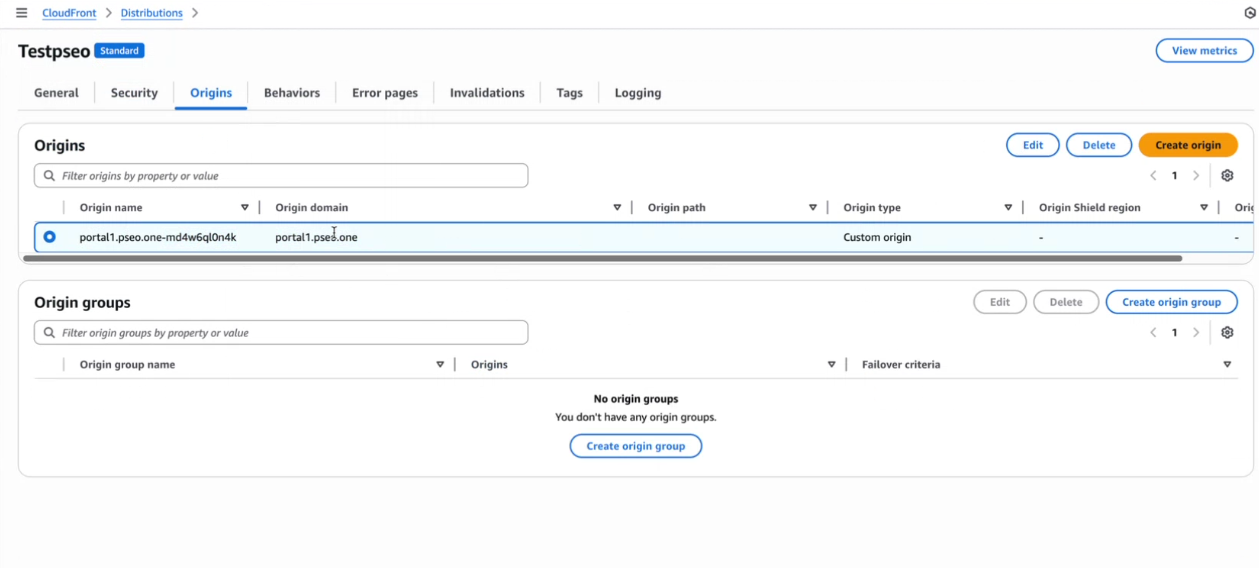Image resolution: width=1259 pixels, height=568 pixels.
Task: Click the Origin domain column header
Action: click(x=312, y=208)
